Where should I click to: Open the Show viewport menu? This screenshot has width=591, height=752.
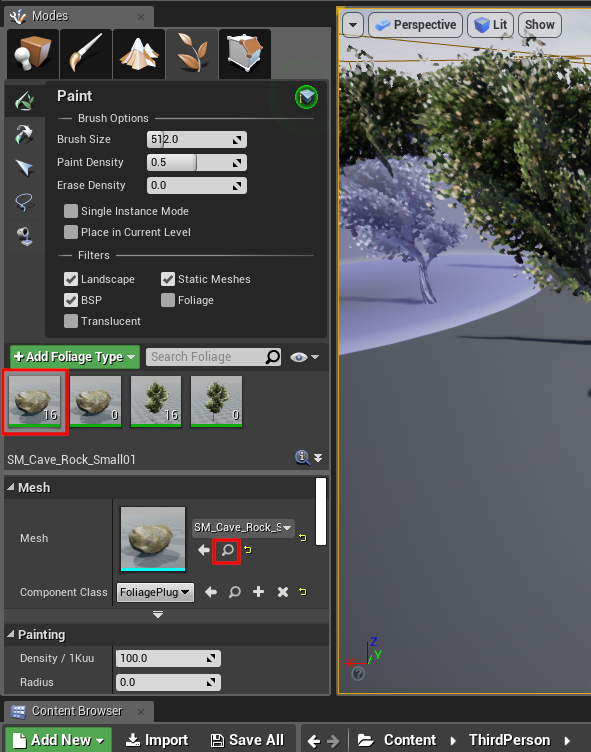tap(540, 25)
